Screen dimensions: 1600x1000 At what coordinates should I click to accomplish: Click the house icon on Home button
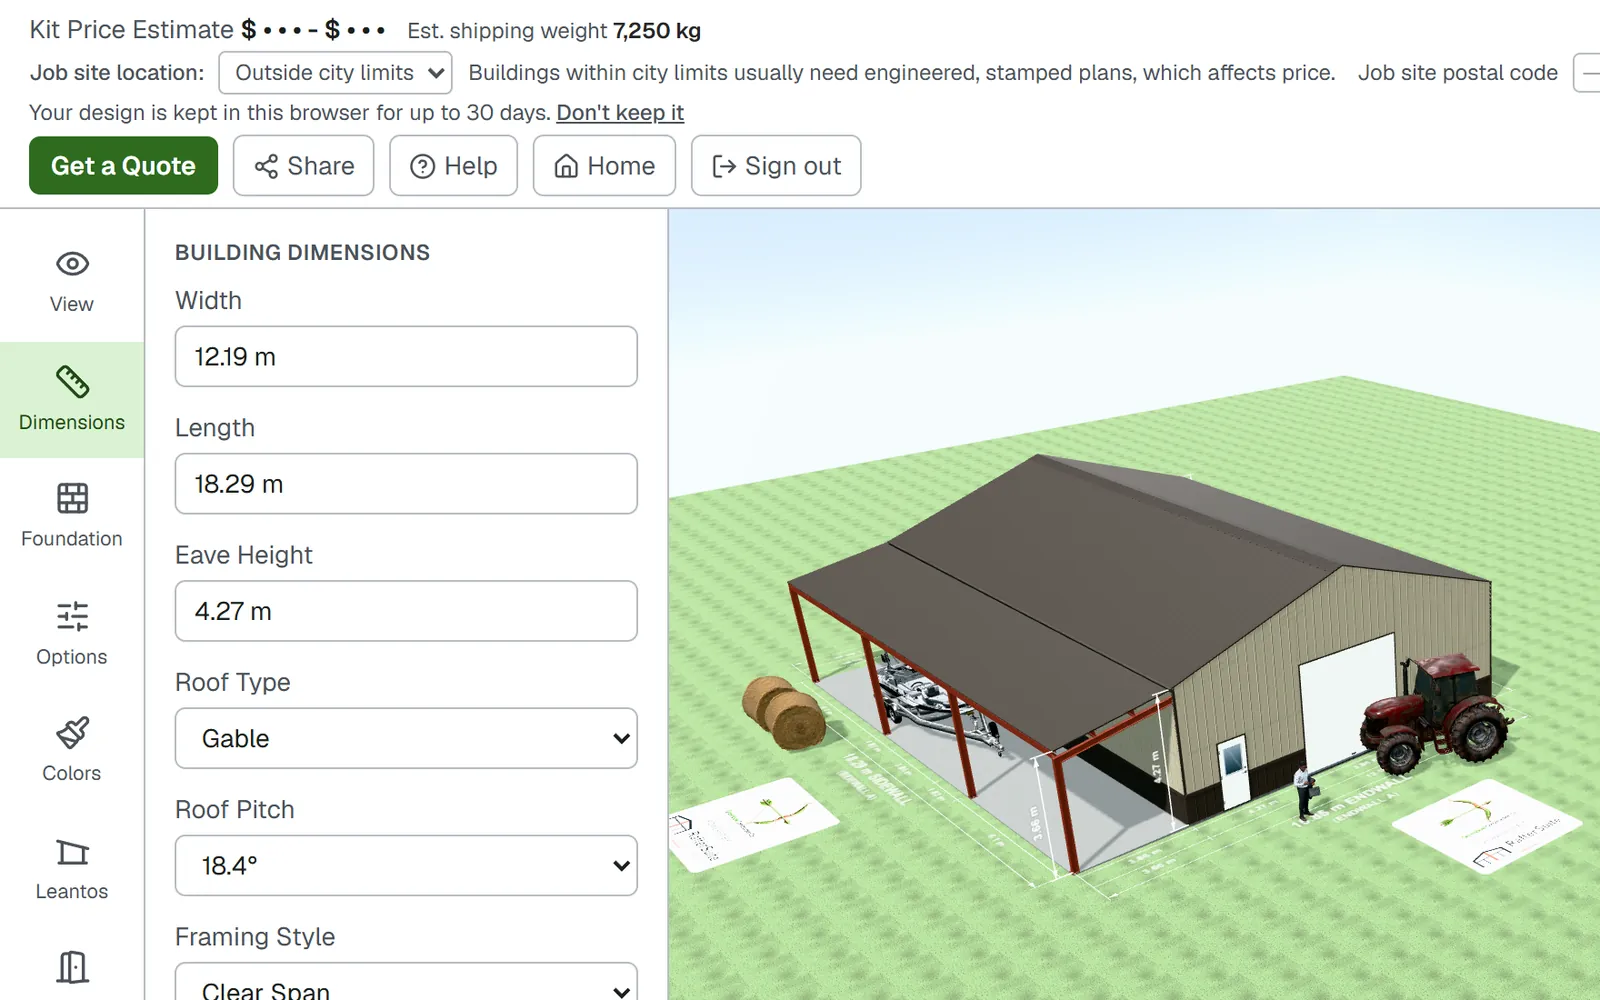click(566, 166)
